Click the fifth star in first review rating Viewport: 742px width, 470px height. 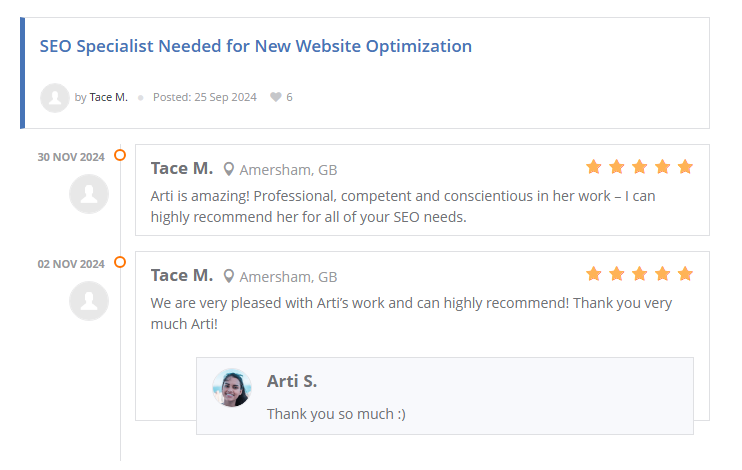click(x=685, y=166)
